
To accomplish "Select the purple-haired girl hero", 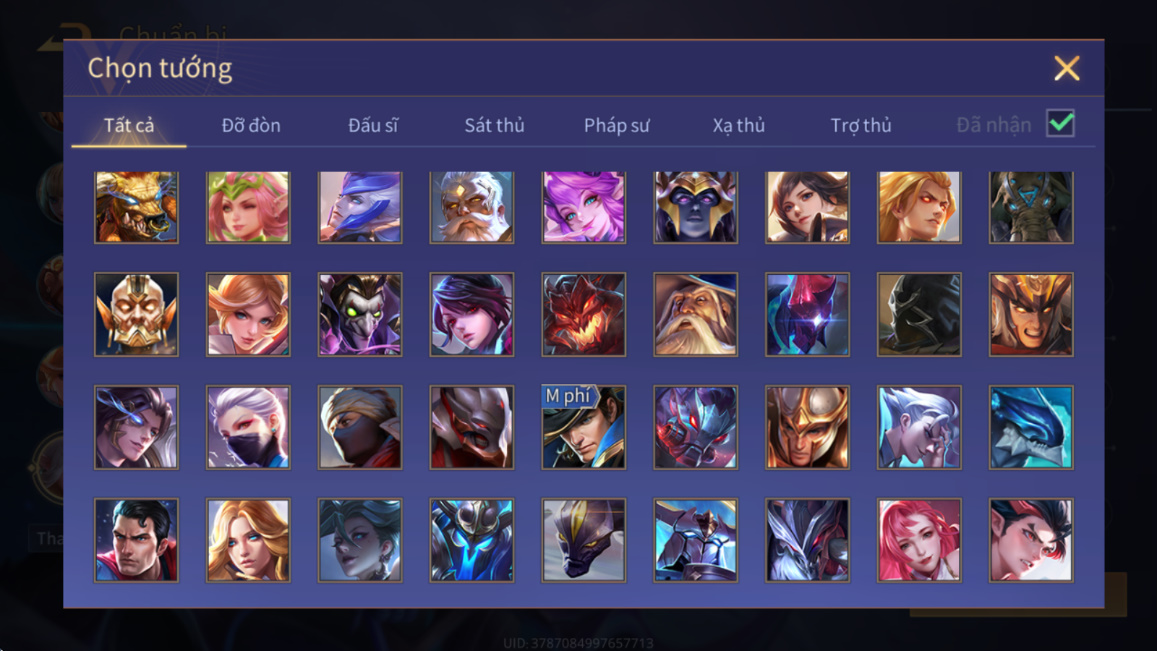I will tap(584, 207).
